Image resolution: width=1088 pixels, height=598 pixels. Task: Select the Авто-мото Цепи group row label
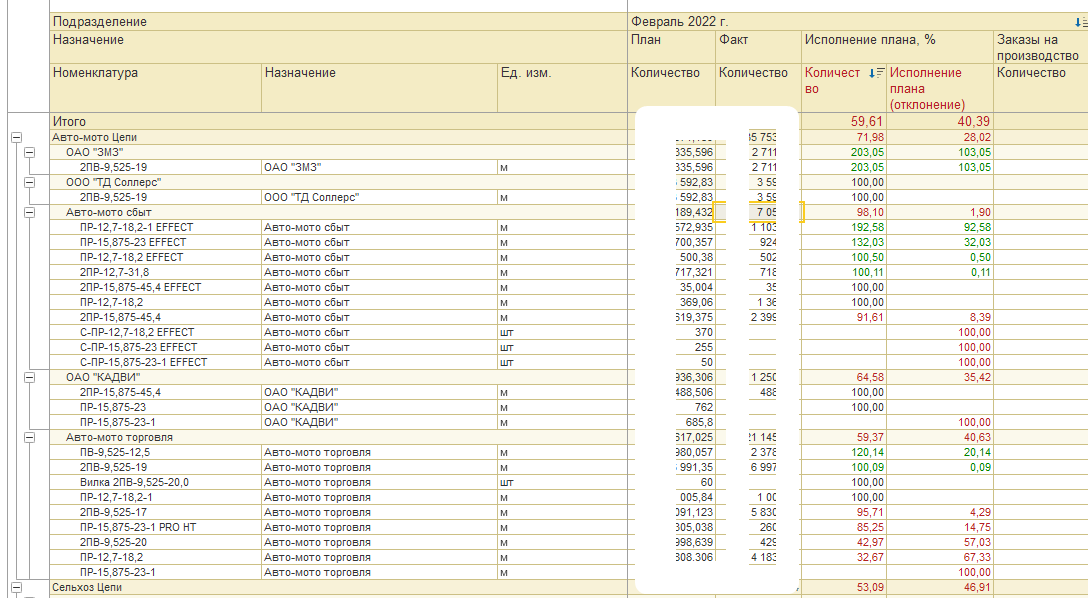[94, 137]
